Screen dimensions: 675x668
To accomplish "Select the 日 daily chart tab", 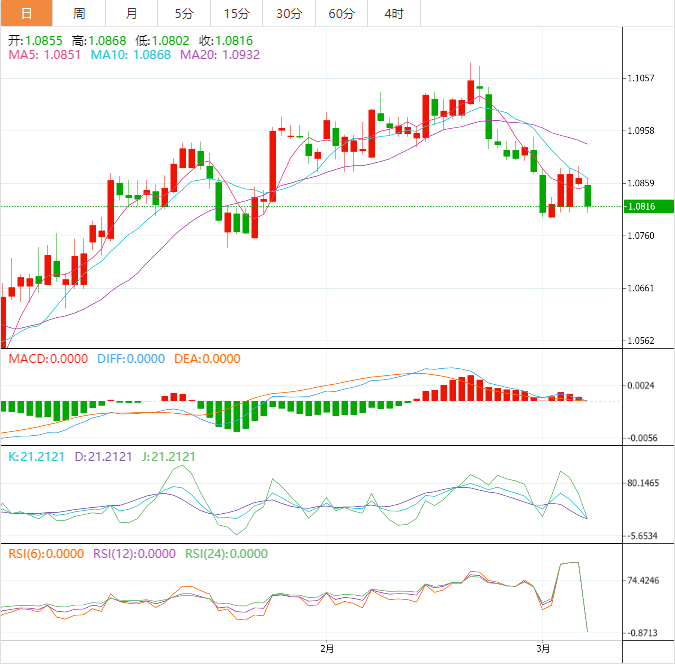I will [26, 13].
